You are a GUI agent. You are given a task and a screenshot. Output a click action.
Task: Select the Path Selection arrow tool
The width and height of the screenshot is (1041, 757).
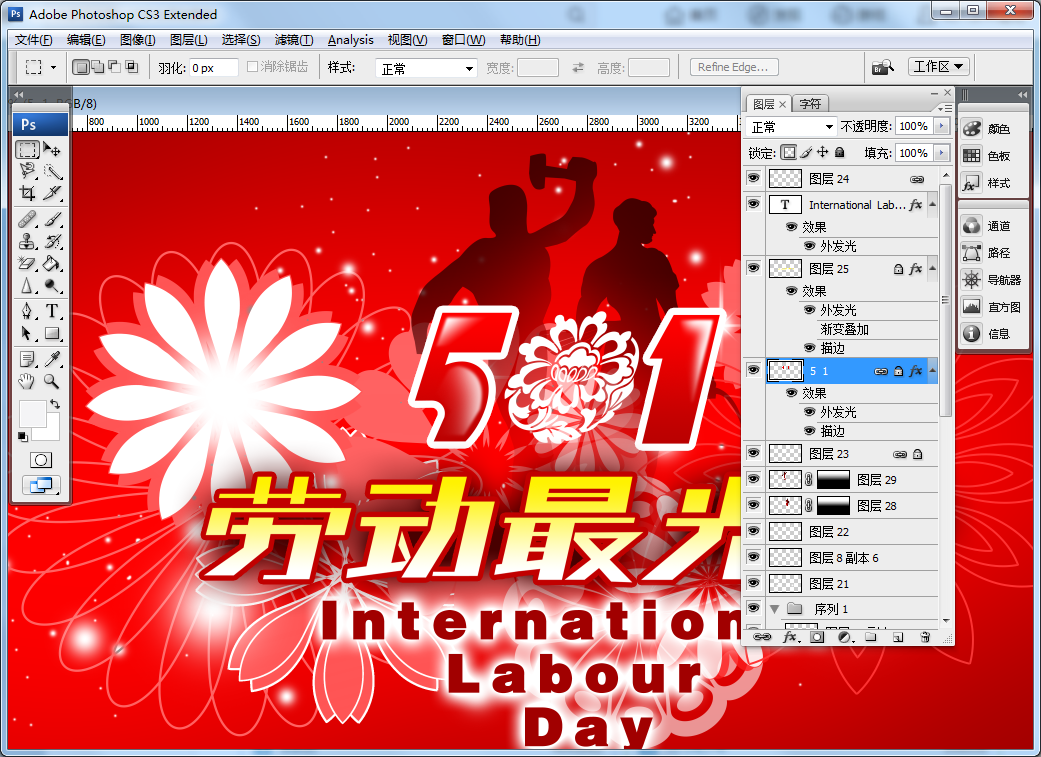tap(27, 333)
